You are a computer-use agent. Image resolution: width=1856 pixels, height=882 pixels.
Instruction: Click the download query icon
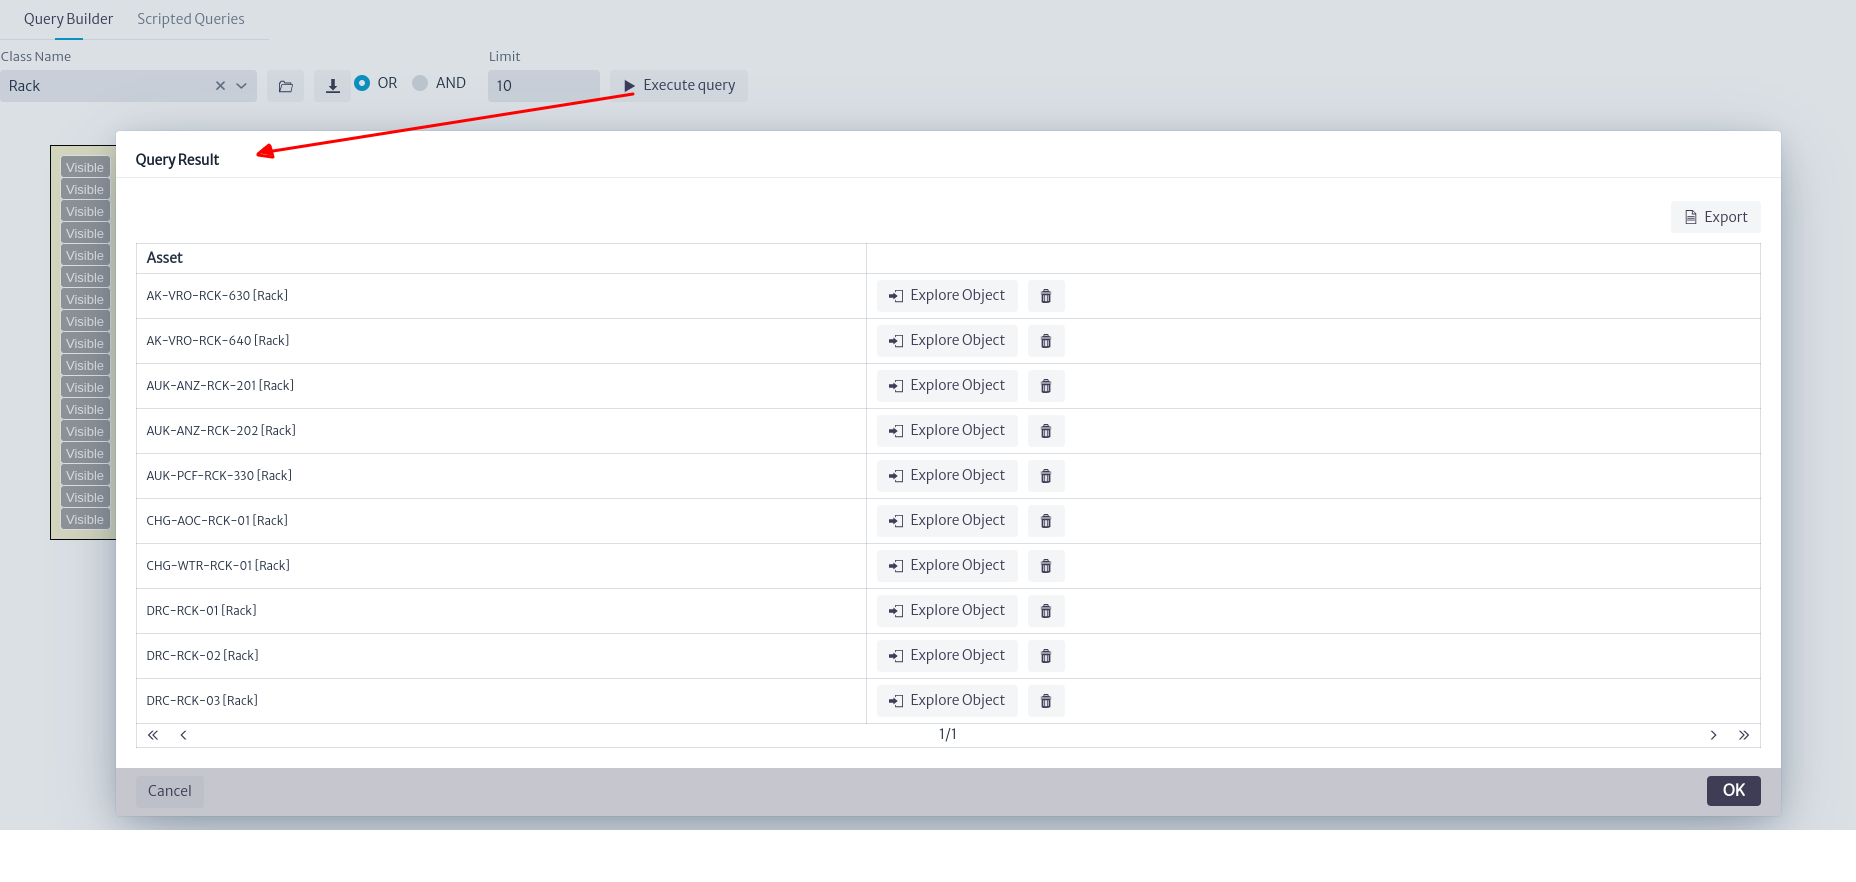(x=333, y=86)
